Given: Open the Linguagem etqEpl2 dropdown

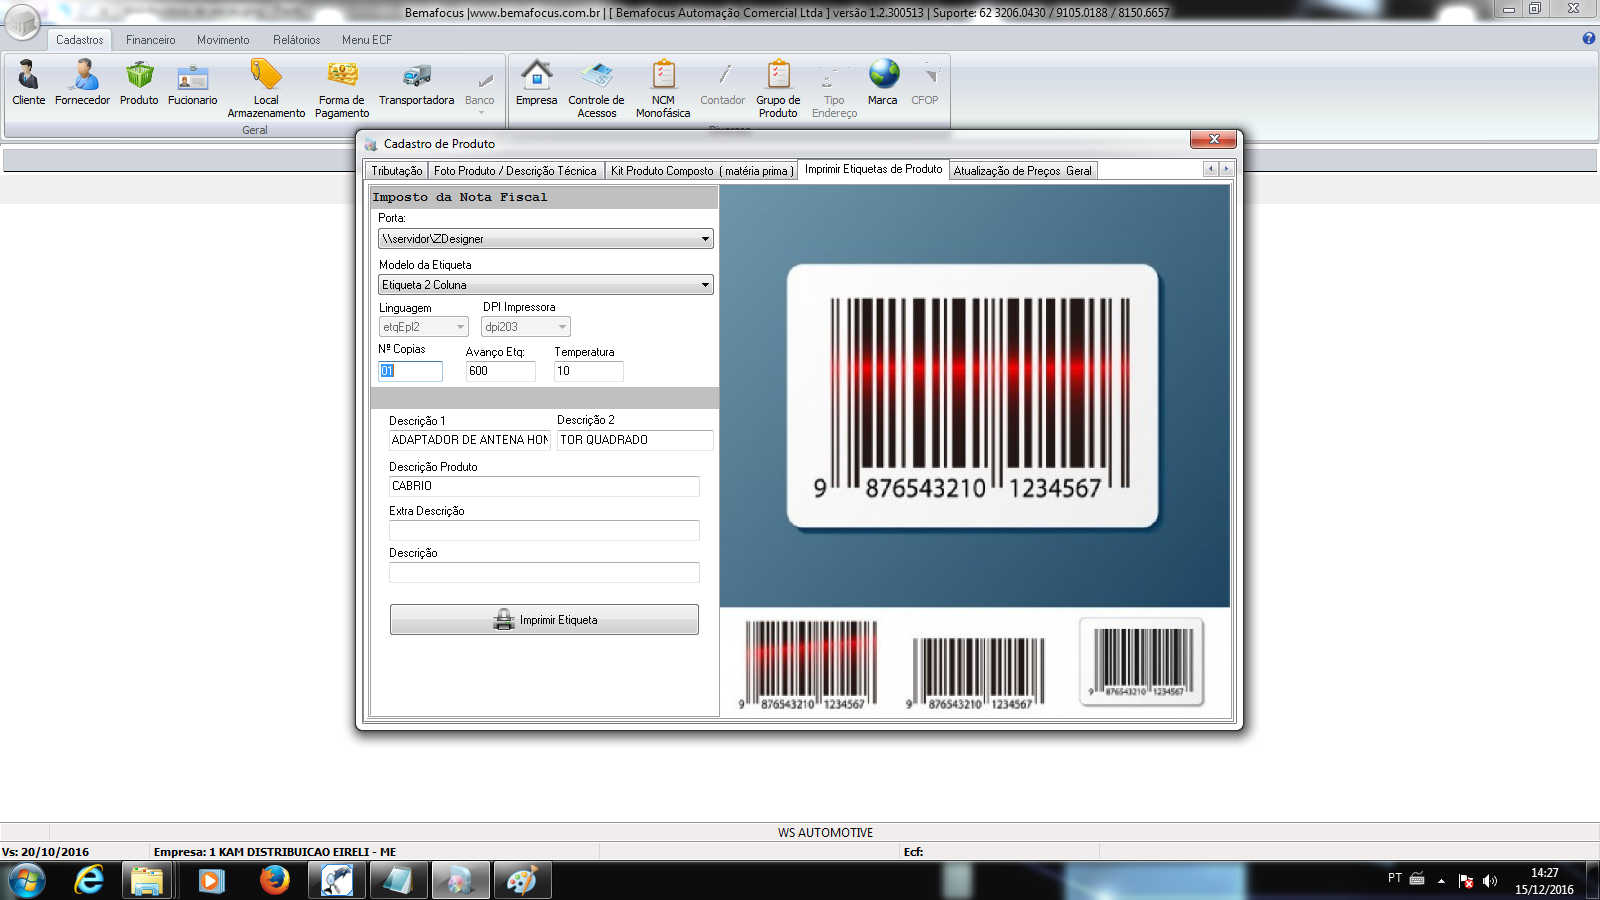Looking at the screenshot, I should pyautogui.click(x=424, y=327).
